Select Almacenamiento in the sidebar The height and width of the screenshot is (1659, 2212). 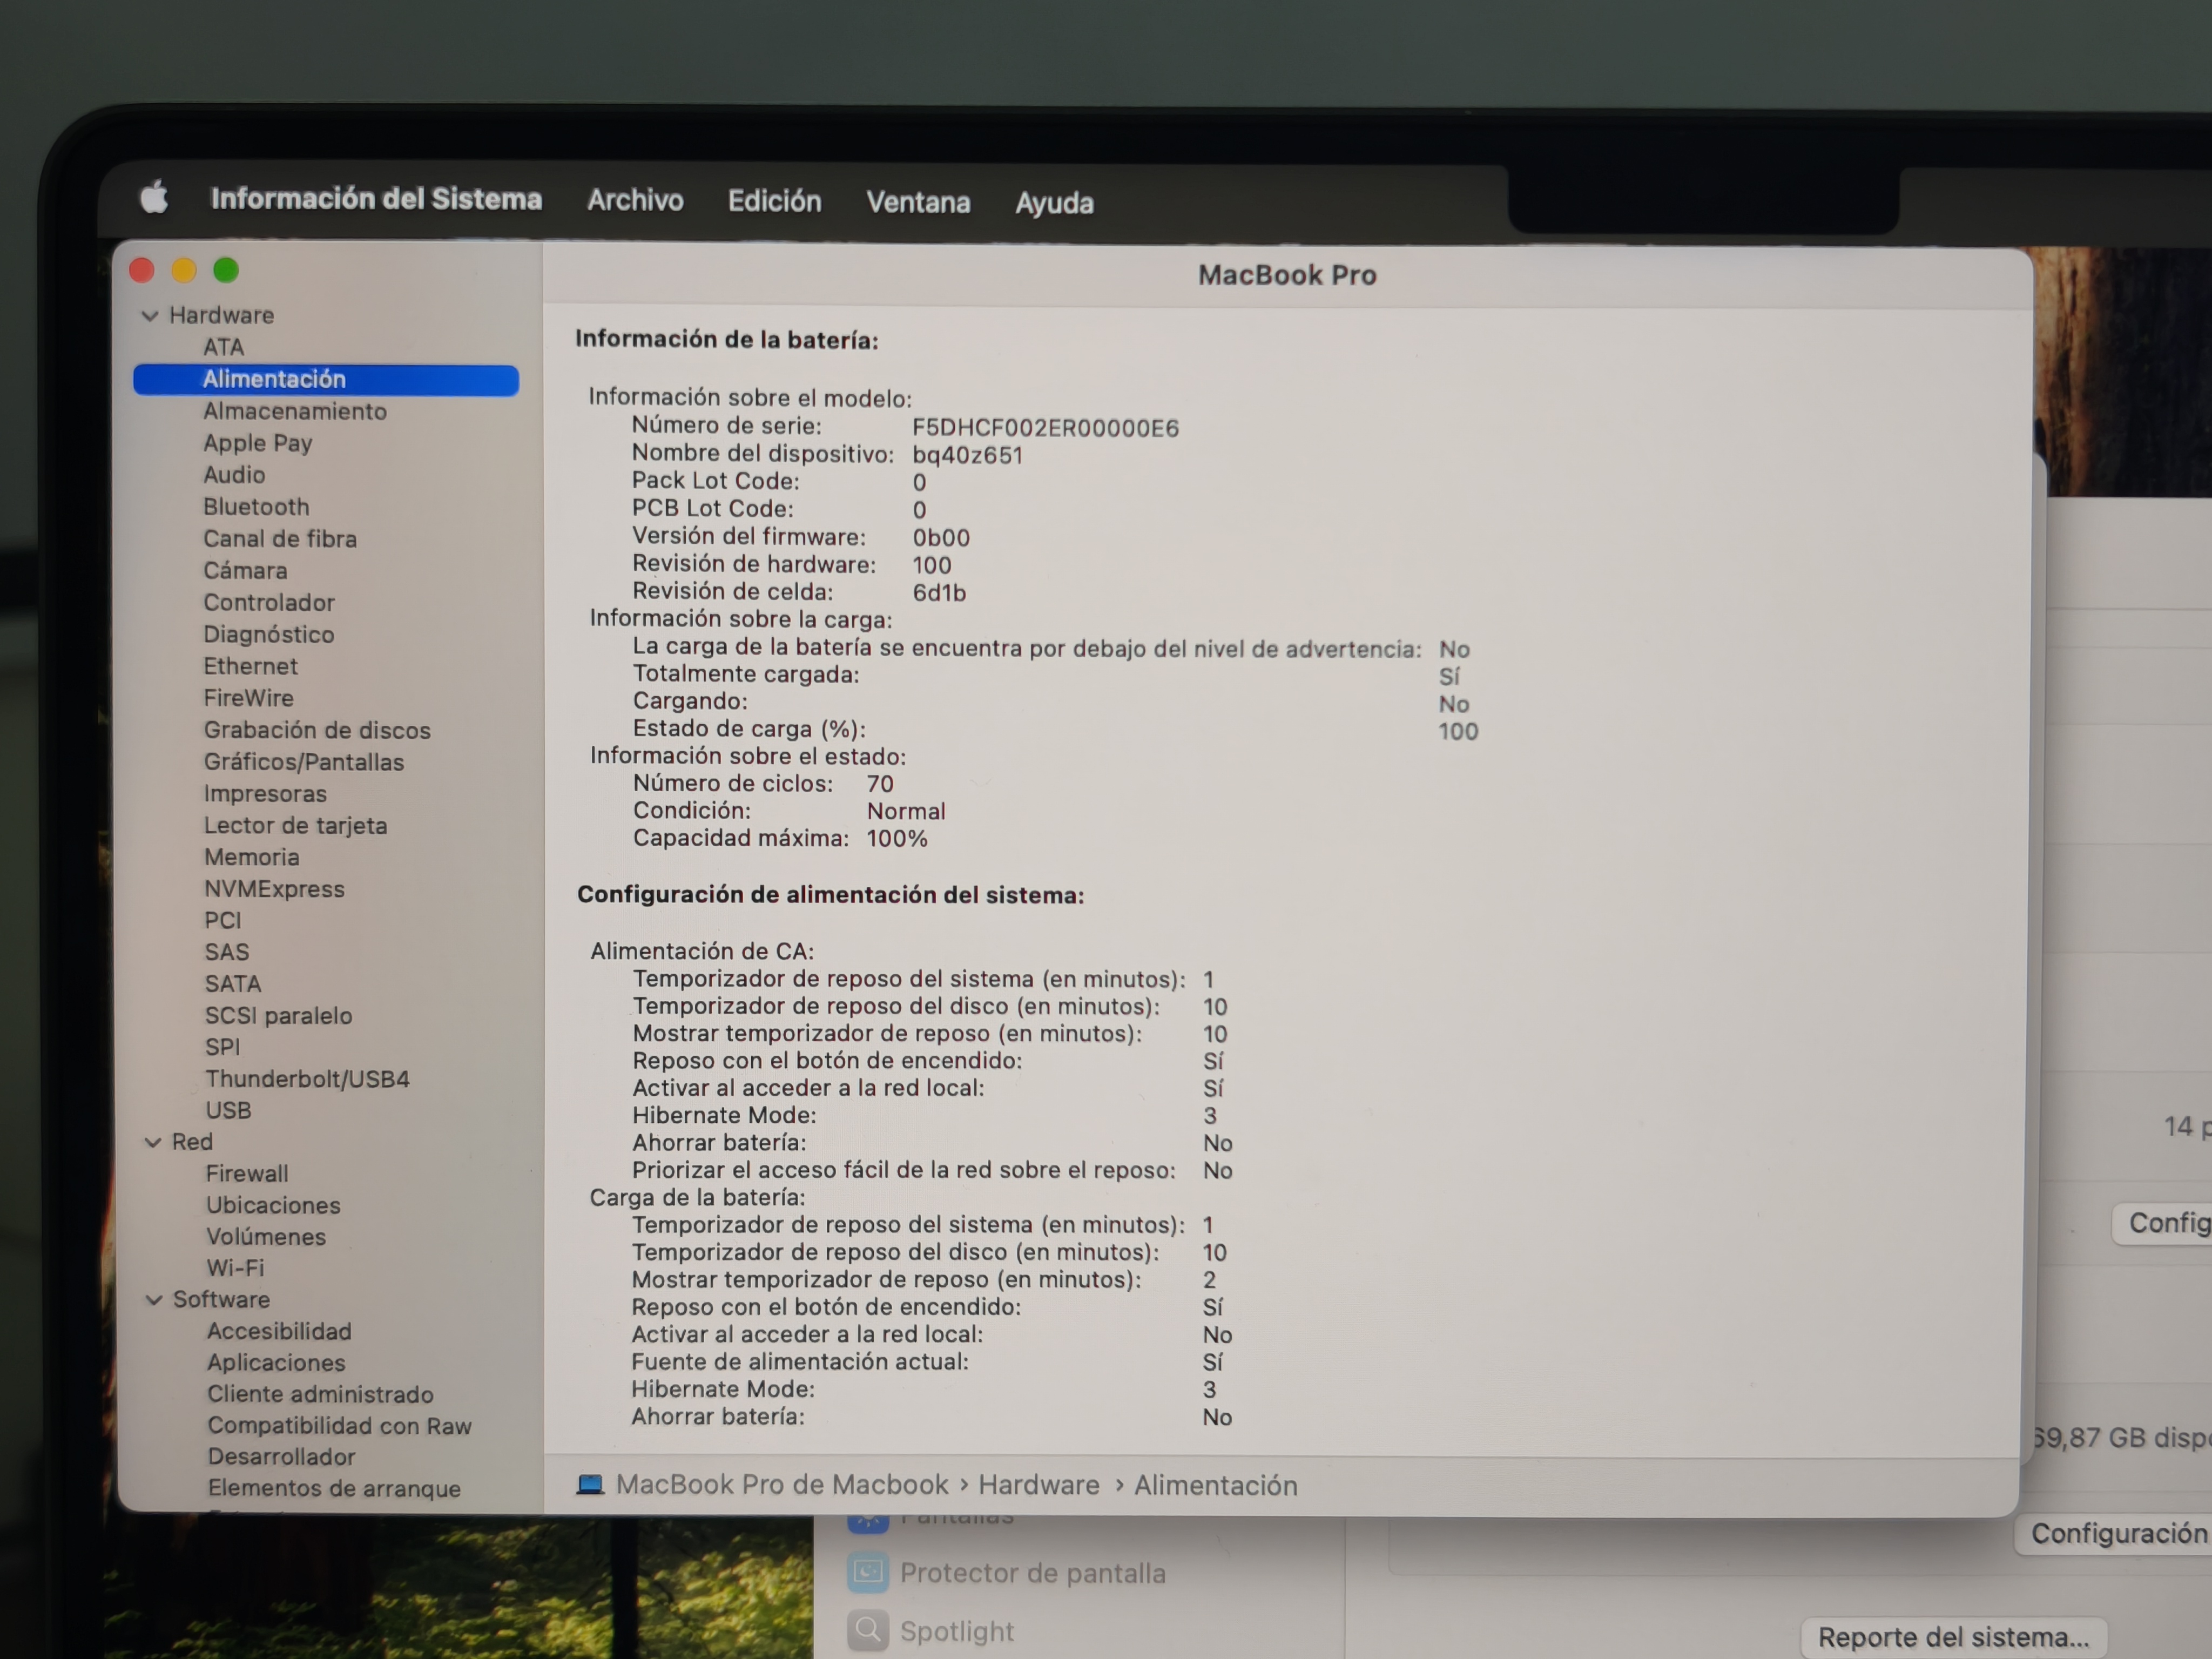coord(294,411)
